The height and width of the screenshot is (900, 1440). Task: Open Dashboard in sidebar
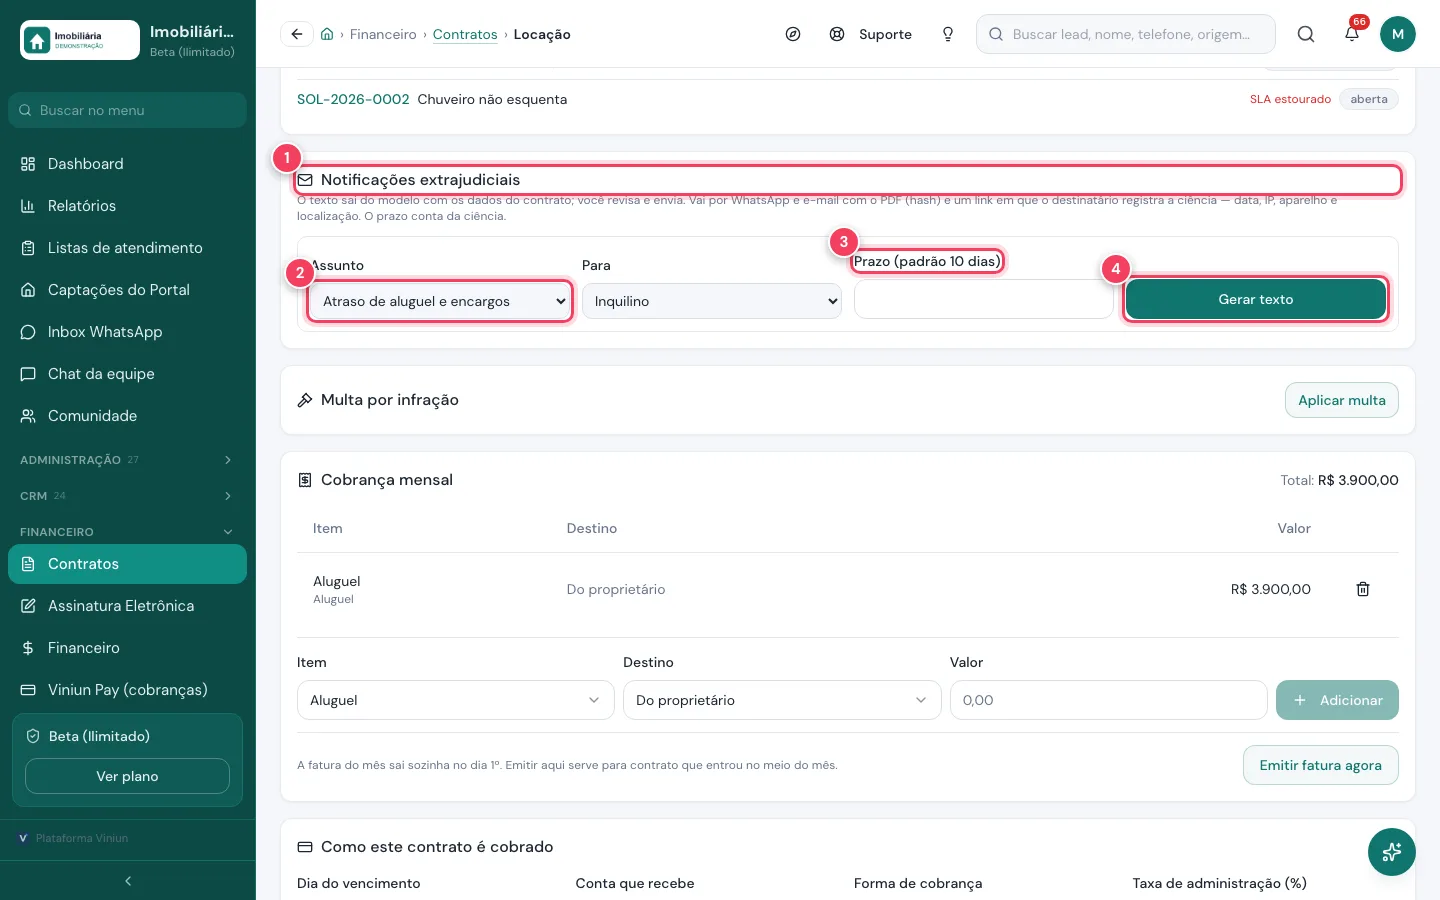coord(127,164)
